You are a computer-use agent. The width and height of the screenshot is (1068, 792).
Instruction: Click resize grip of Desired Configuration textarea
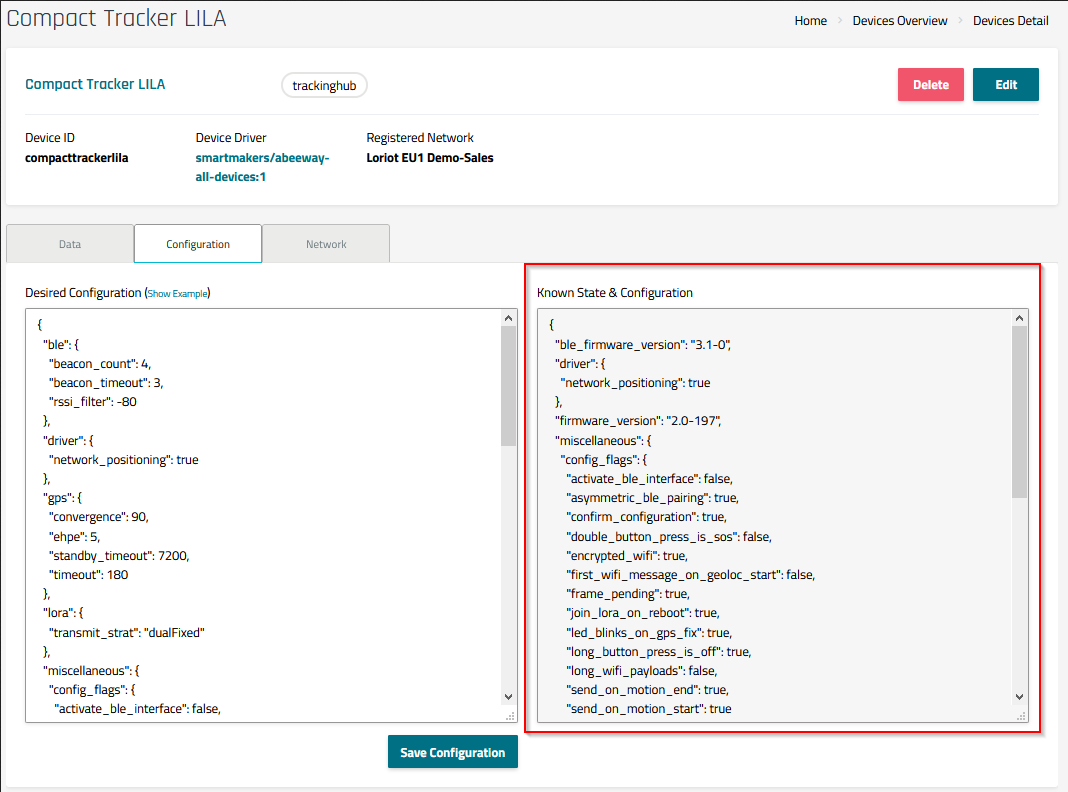510,715
